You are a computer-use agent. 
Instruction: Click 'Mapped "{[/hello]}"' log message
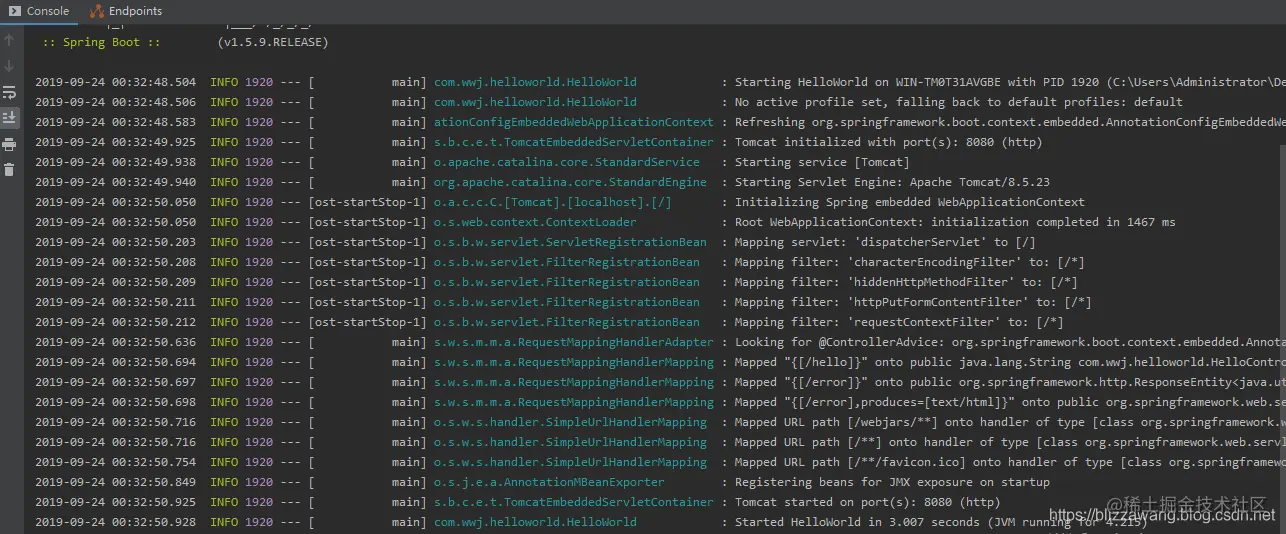point(1010,362)
